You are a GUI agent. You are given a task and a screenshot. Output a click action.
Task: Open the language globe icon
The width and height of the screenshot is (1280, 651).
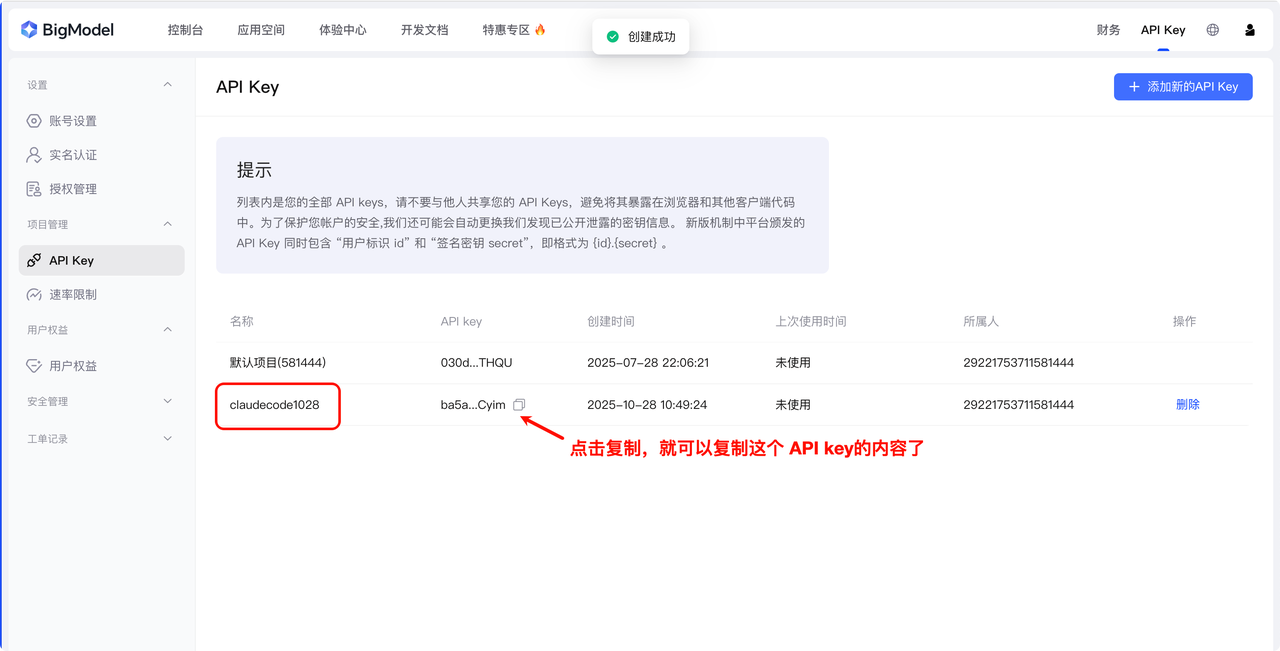[x=1213, y=30]
